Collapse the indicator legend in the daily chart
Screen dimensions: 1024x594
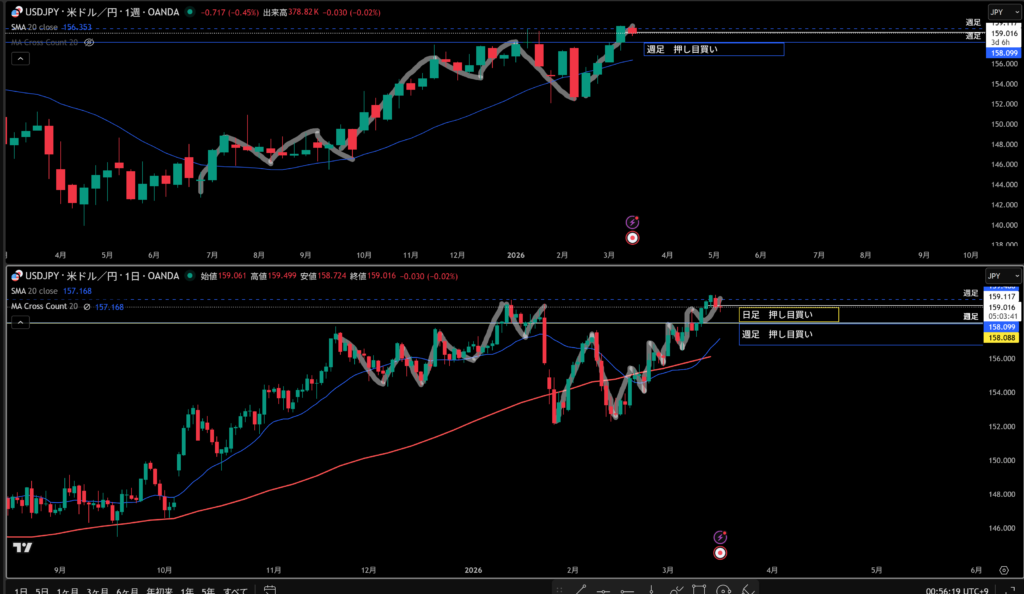pos(19,322)
